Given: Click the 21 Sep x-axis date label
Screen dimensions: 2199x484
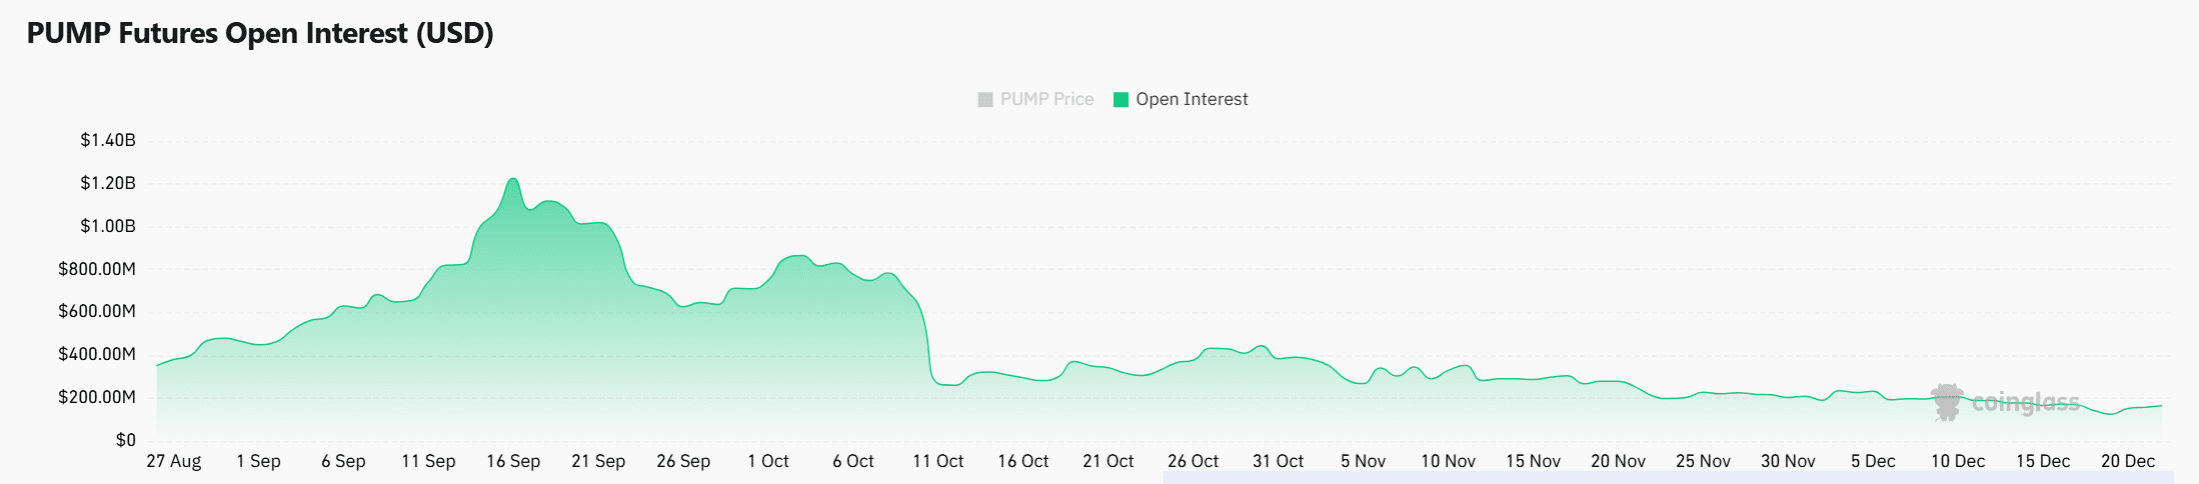Looking at the screenshot, I should [x=598, y=461].
